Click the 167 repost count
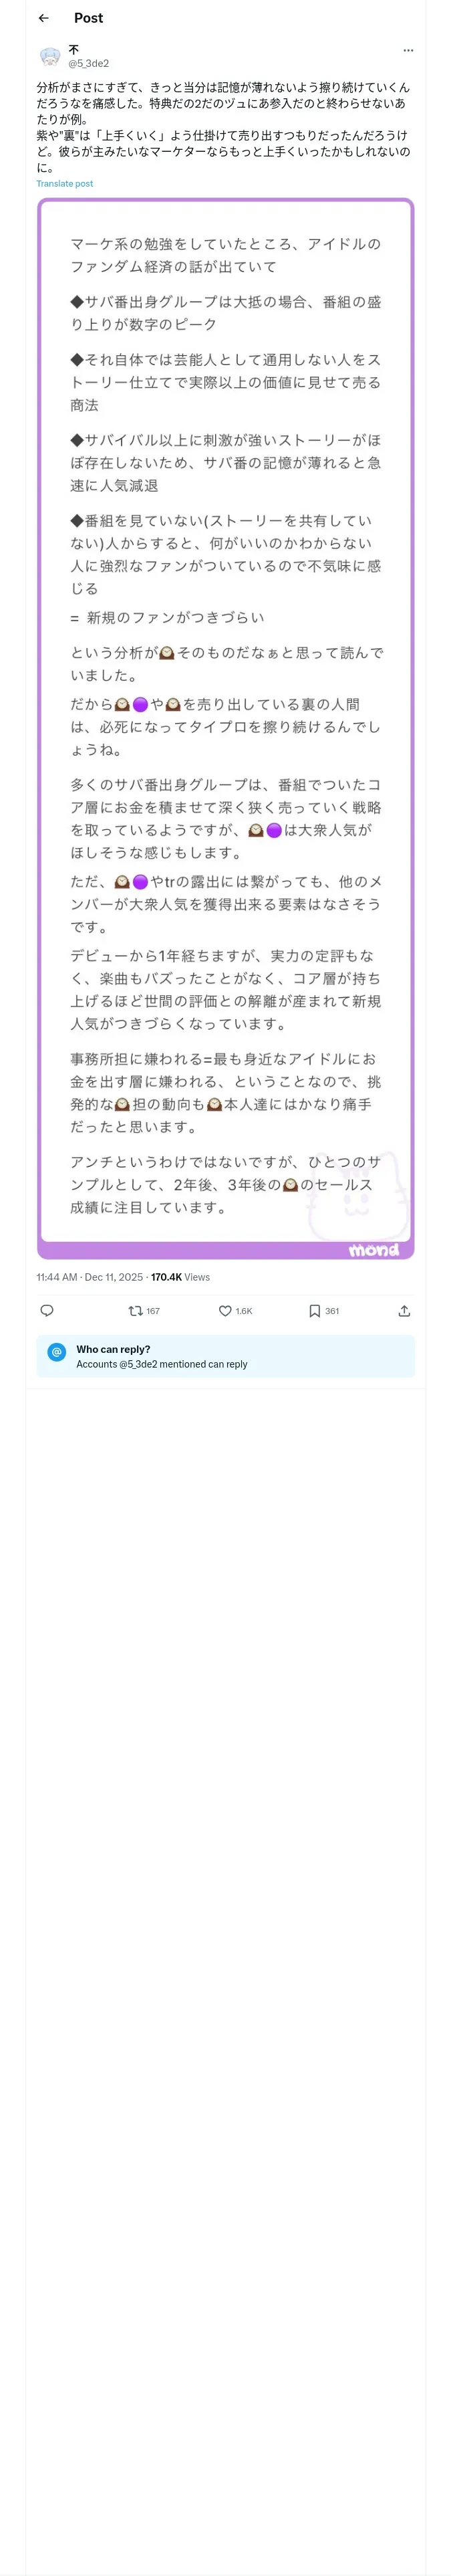The width and height of the screenshot is (451, 2576). pyautogui.click(x=153, y=1311)
